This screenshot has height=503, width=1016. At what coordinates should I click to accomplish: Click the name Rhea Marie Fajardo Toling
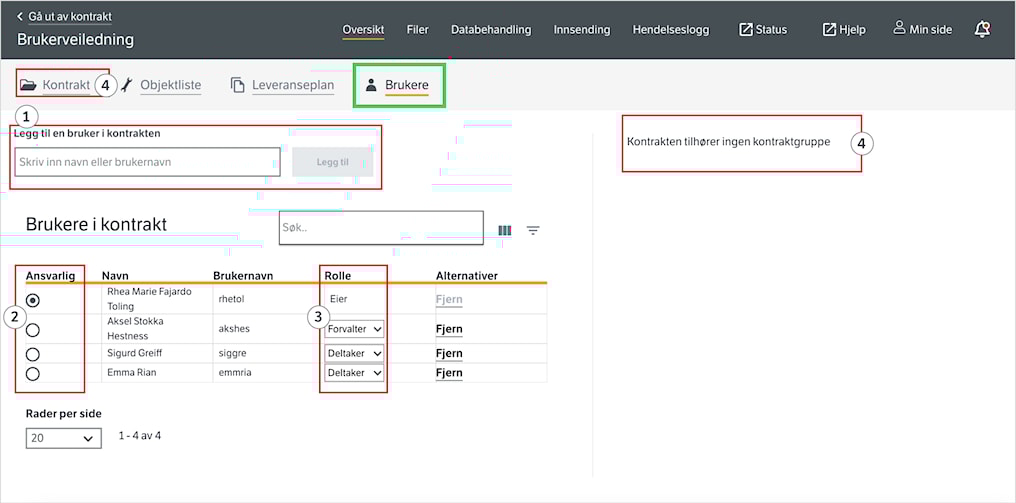pyautogui.click(x=149, y=299)
